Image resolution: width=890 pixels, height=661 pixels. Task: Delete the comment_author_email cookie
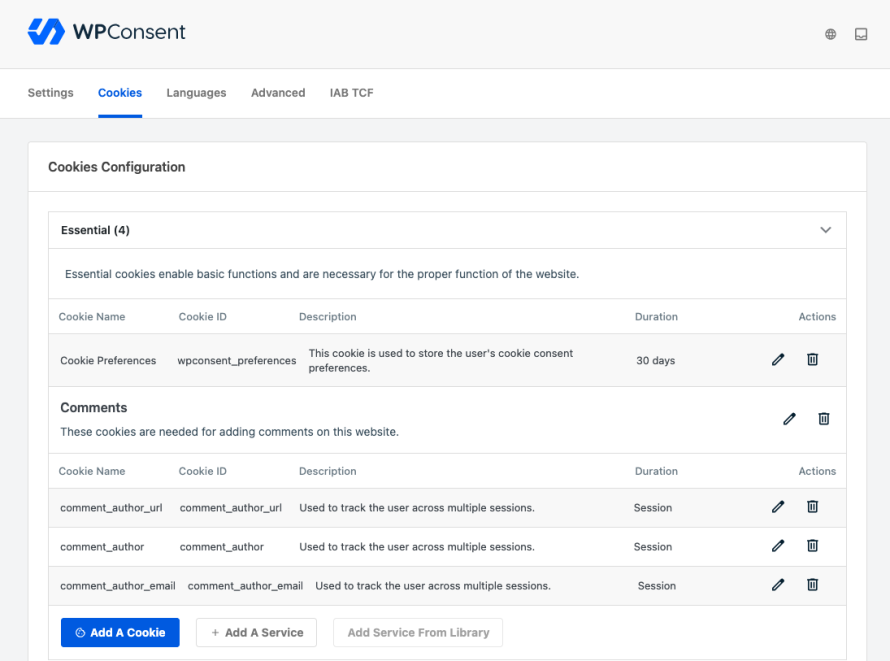point(812,585)
